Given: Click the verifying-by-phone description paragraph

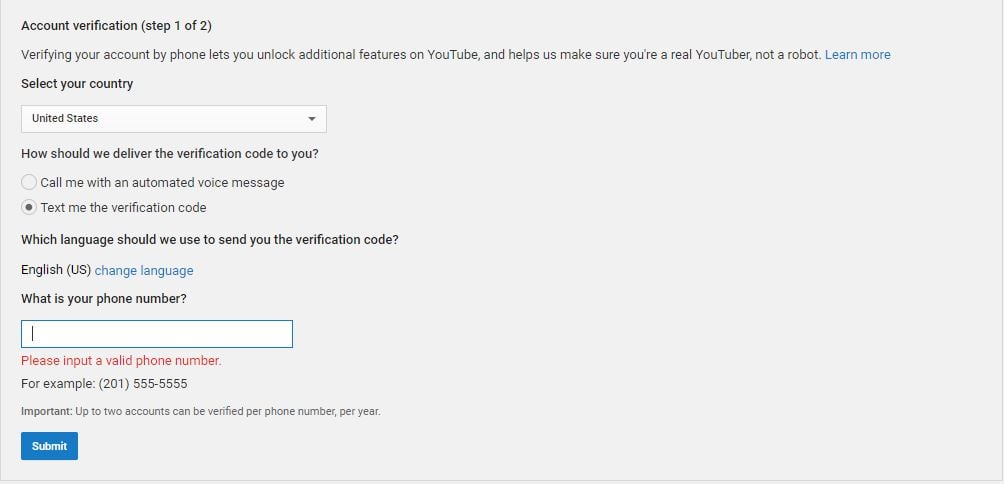Looking at the screenshot, I should click(x=421, y=55).
